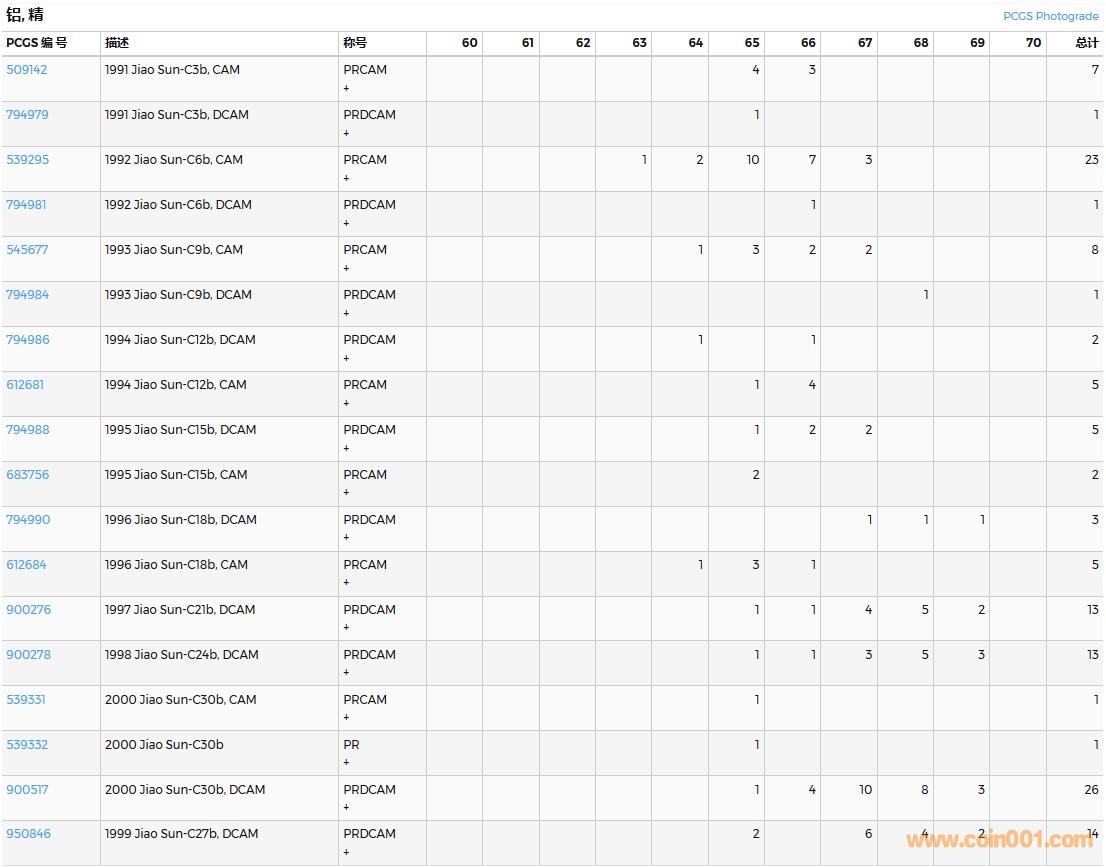The height and width of the screenshot is (867, 1106).
Task: Click PCGS number 794979 link
Action: click(x=27, y=115)
